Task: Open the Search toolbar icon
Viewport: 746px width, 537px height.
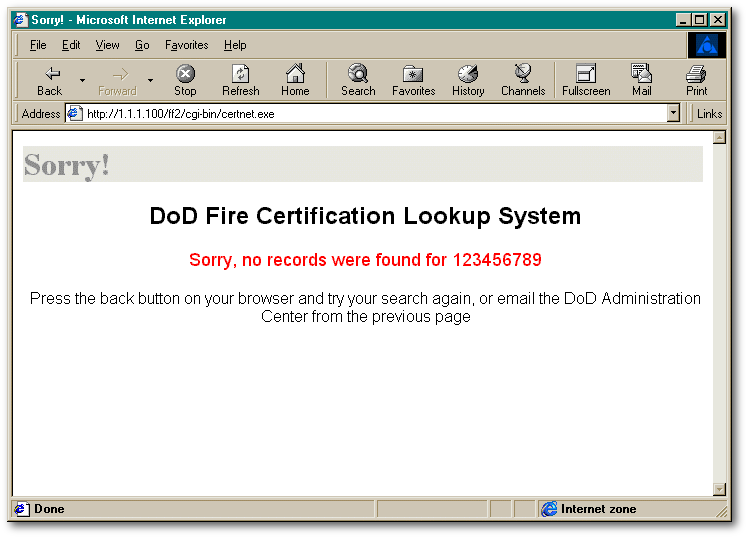Action: pos(358,80)
